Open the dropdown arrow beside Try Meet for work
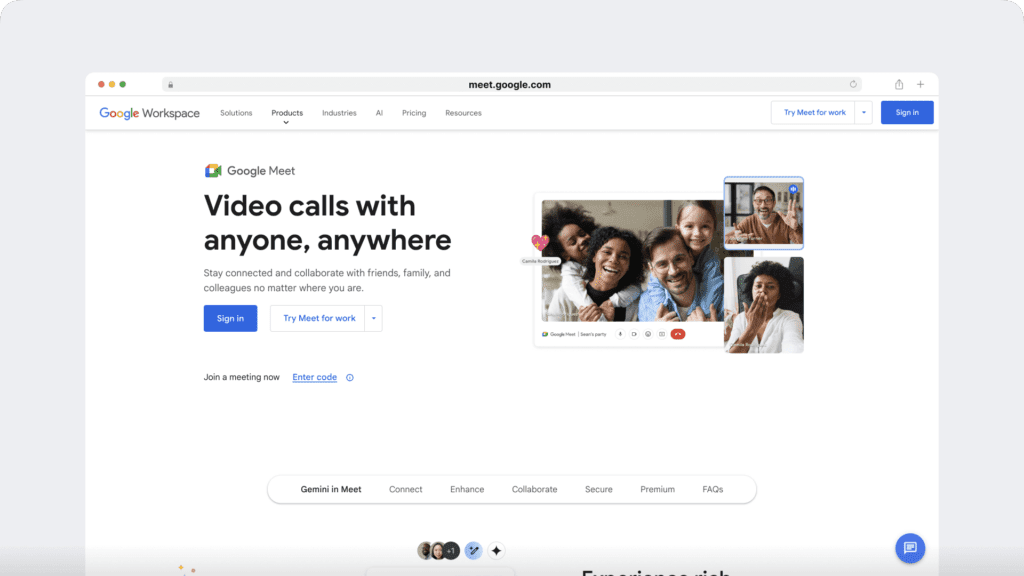 point(862,112)
